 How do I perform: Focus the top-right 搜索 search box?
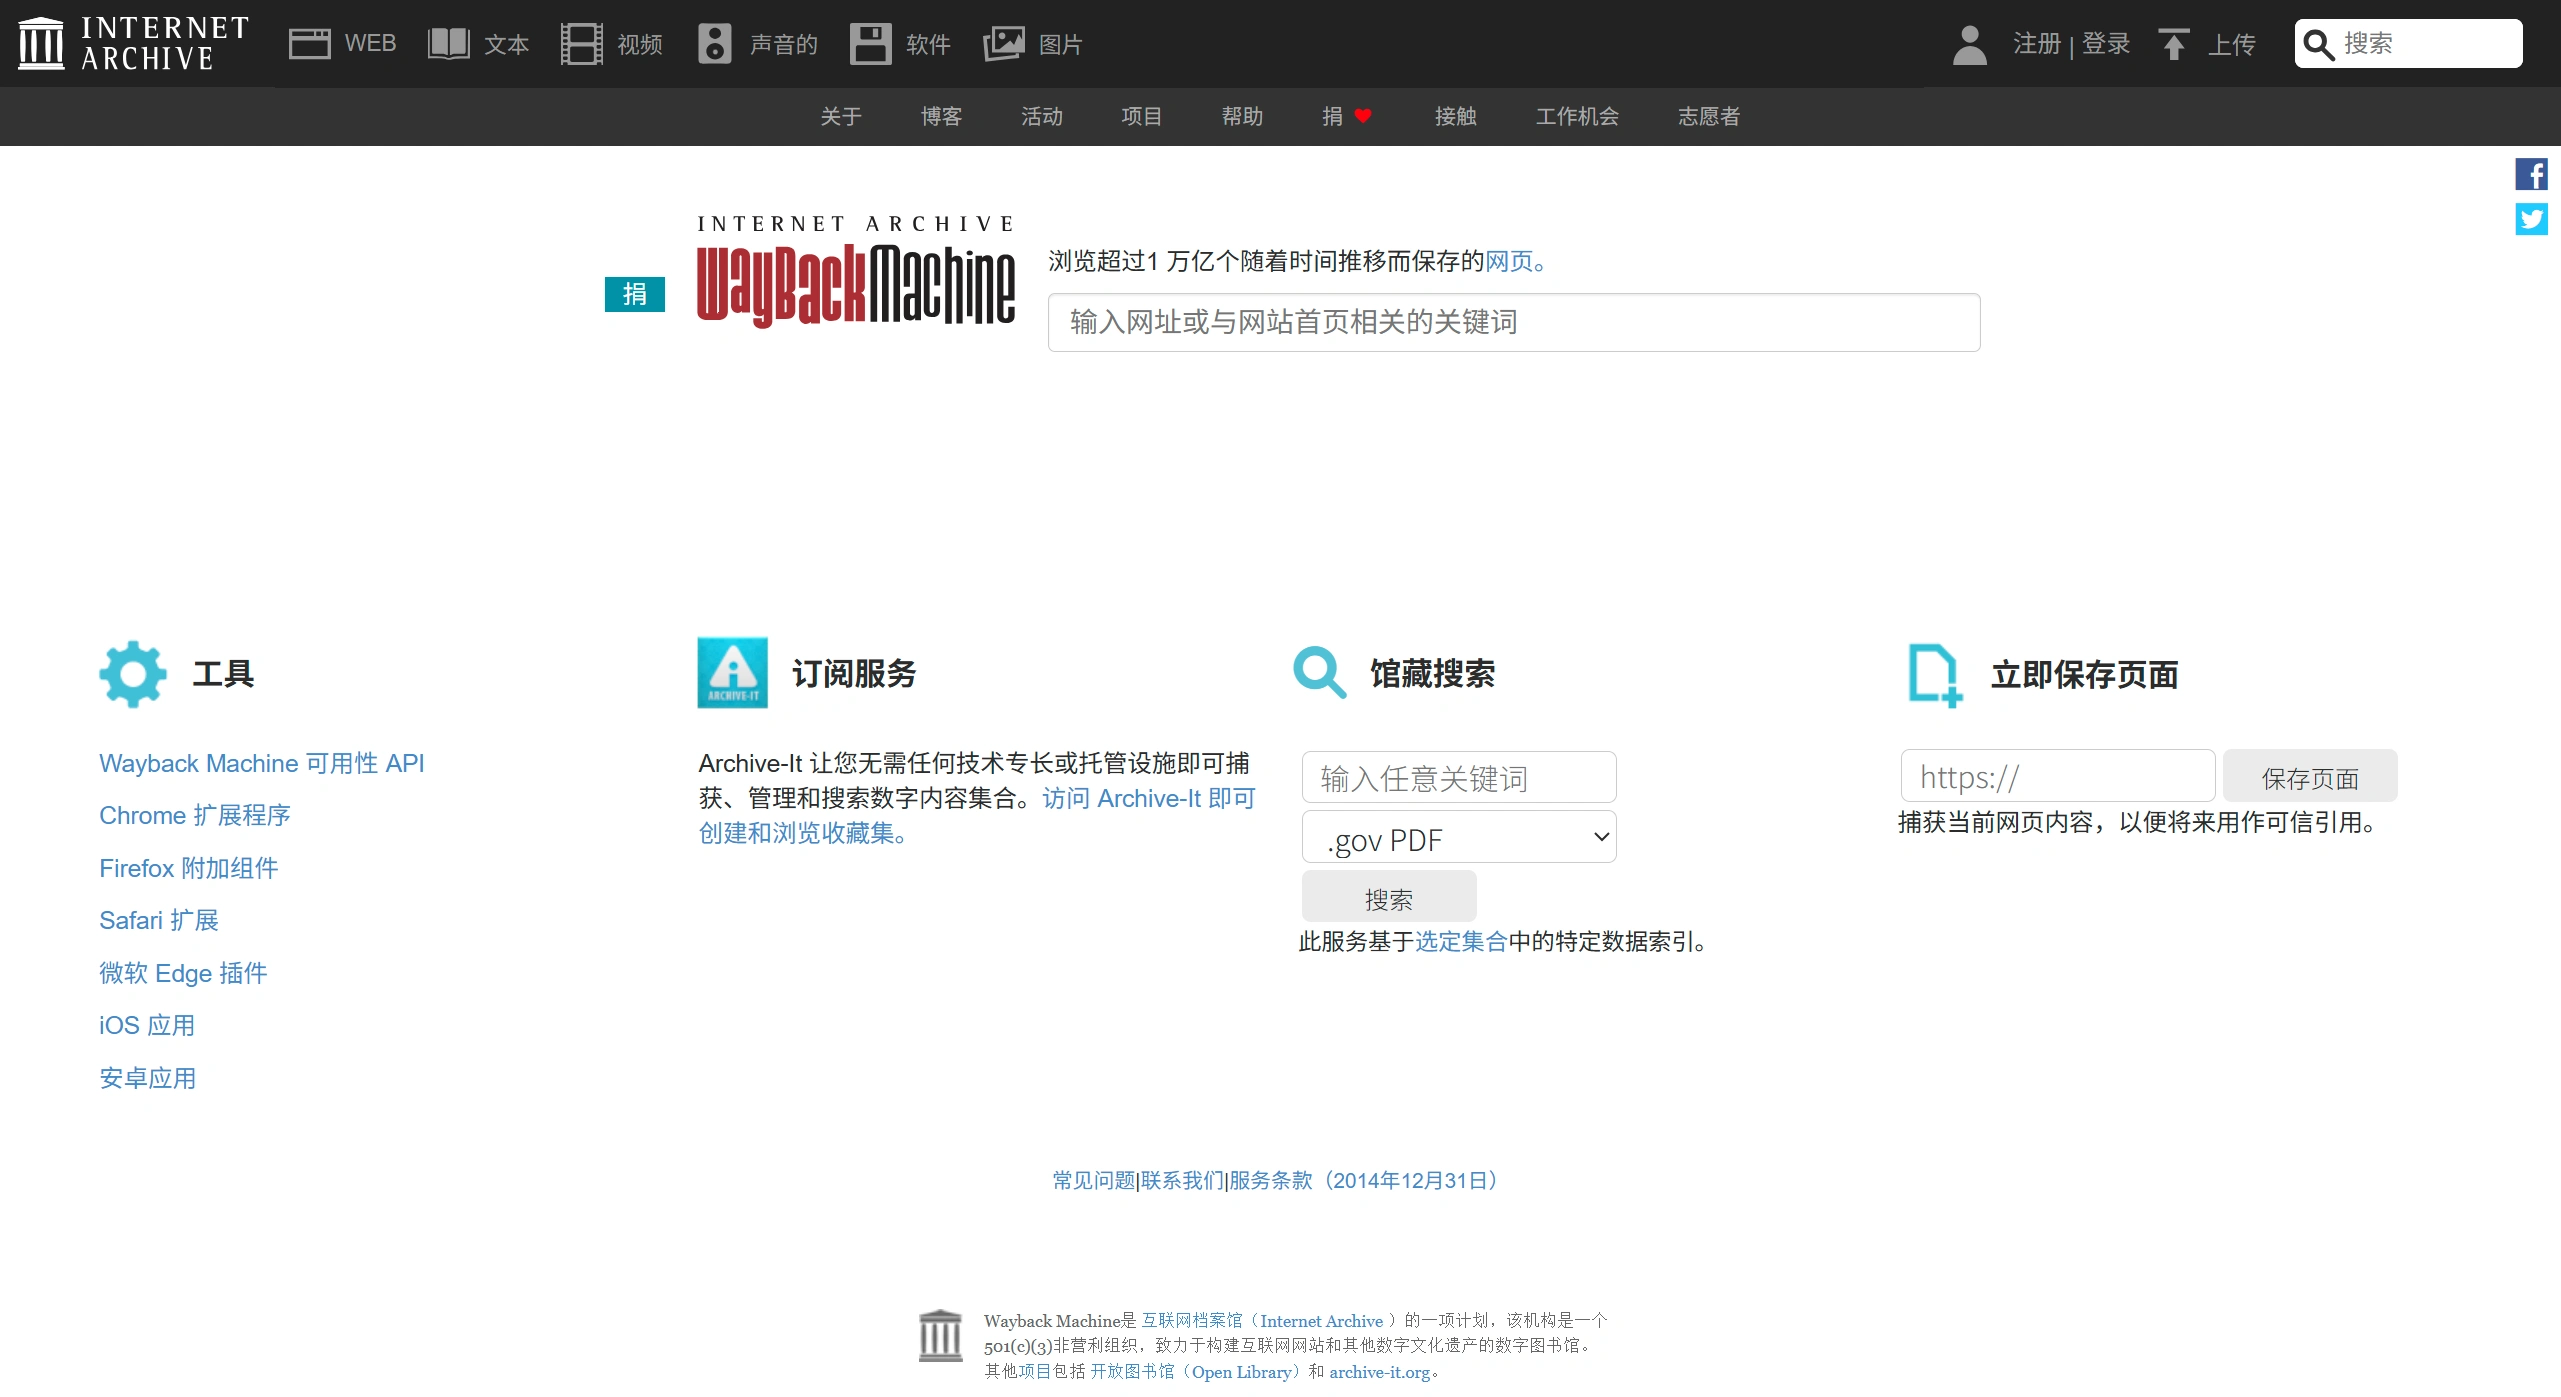[x=2408, y=44]
